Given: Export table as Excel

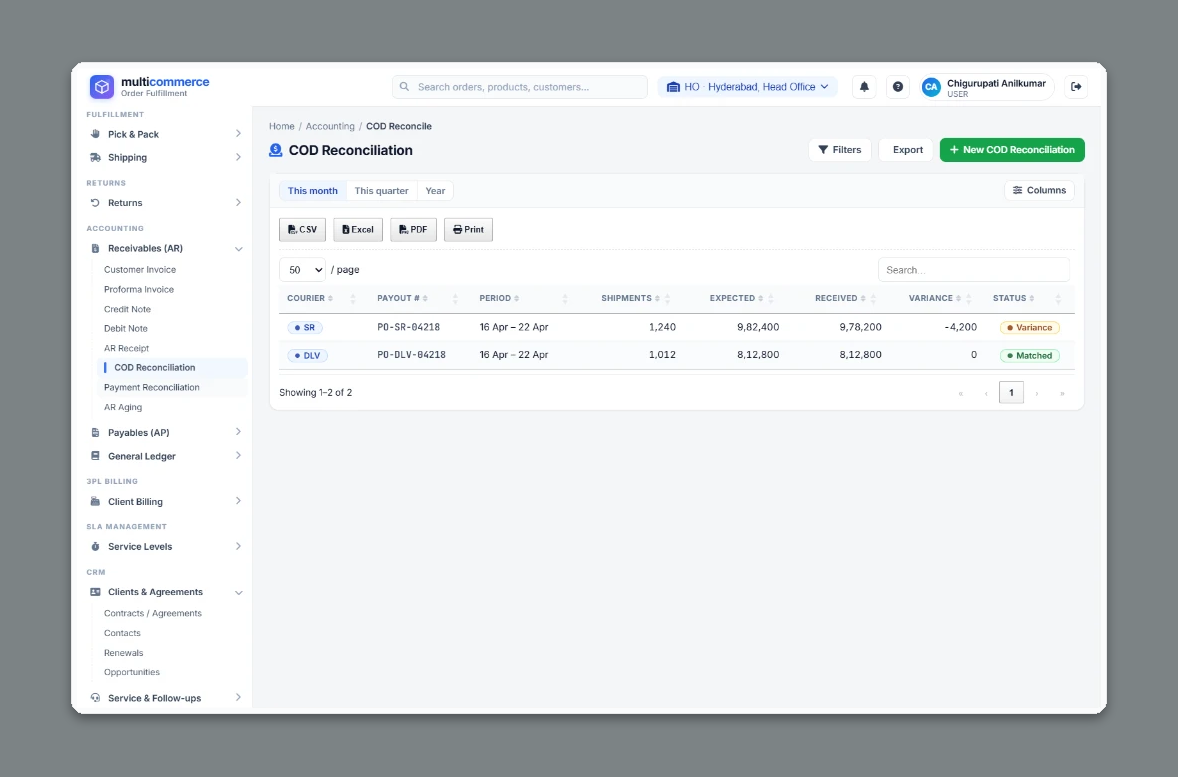Looking at the screenshot, I should pyautogui.click(x=358, y=230).
